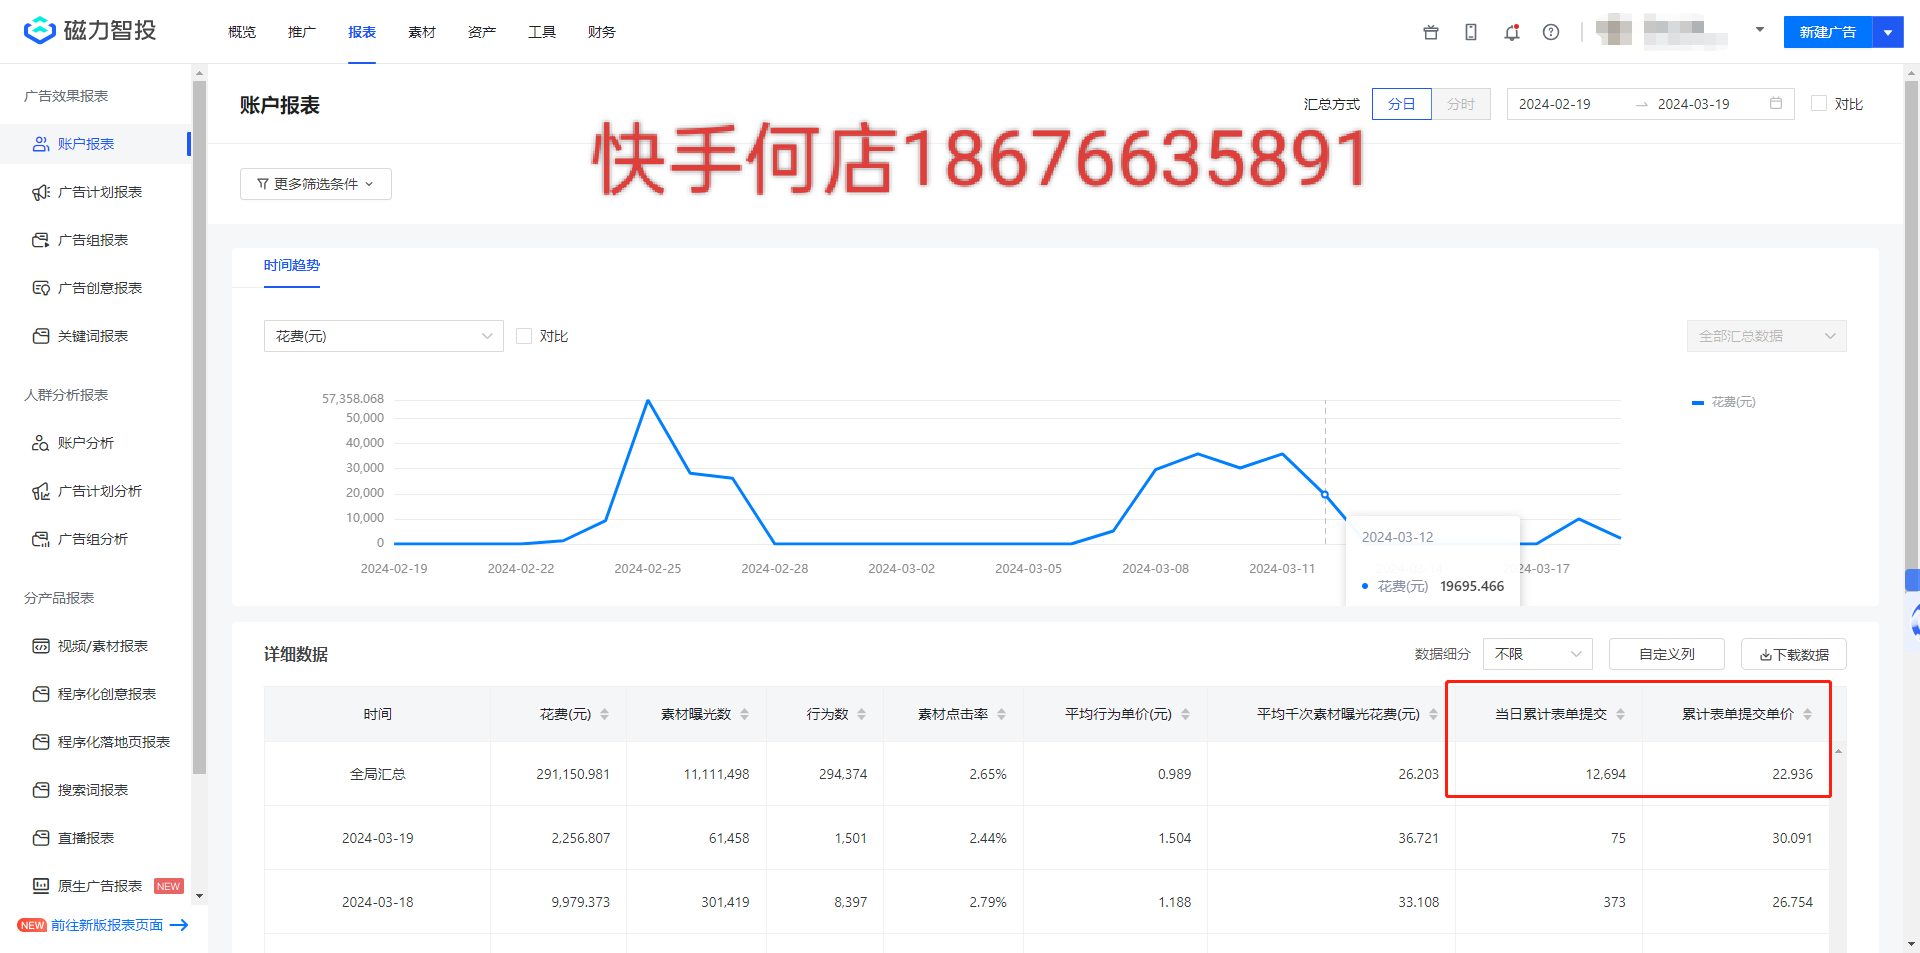
Task: Select the 分日 summary mode
Action: (x=1402, y=104)
